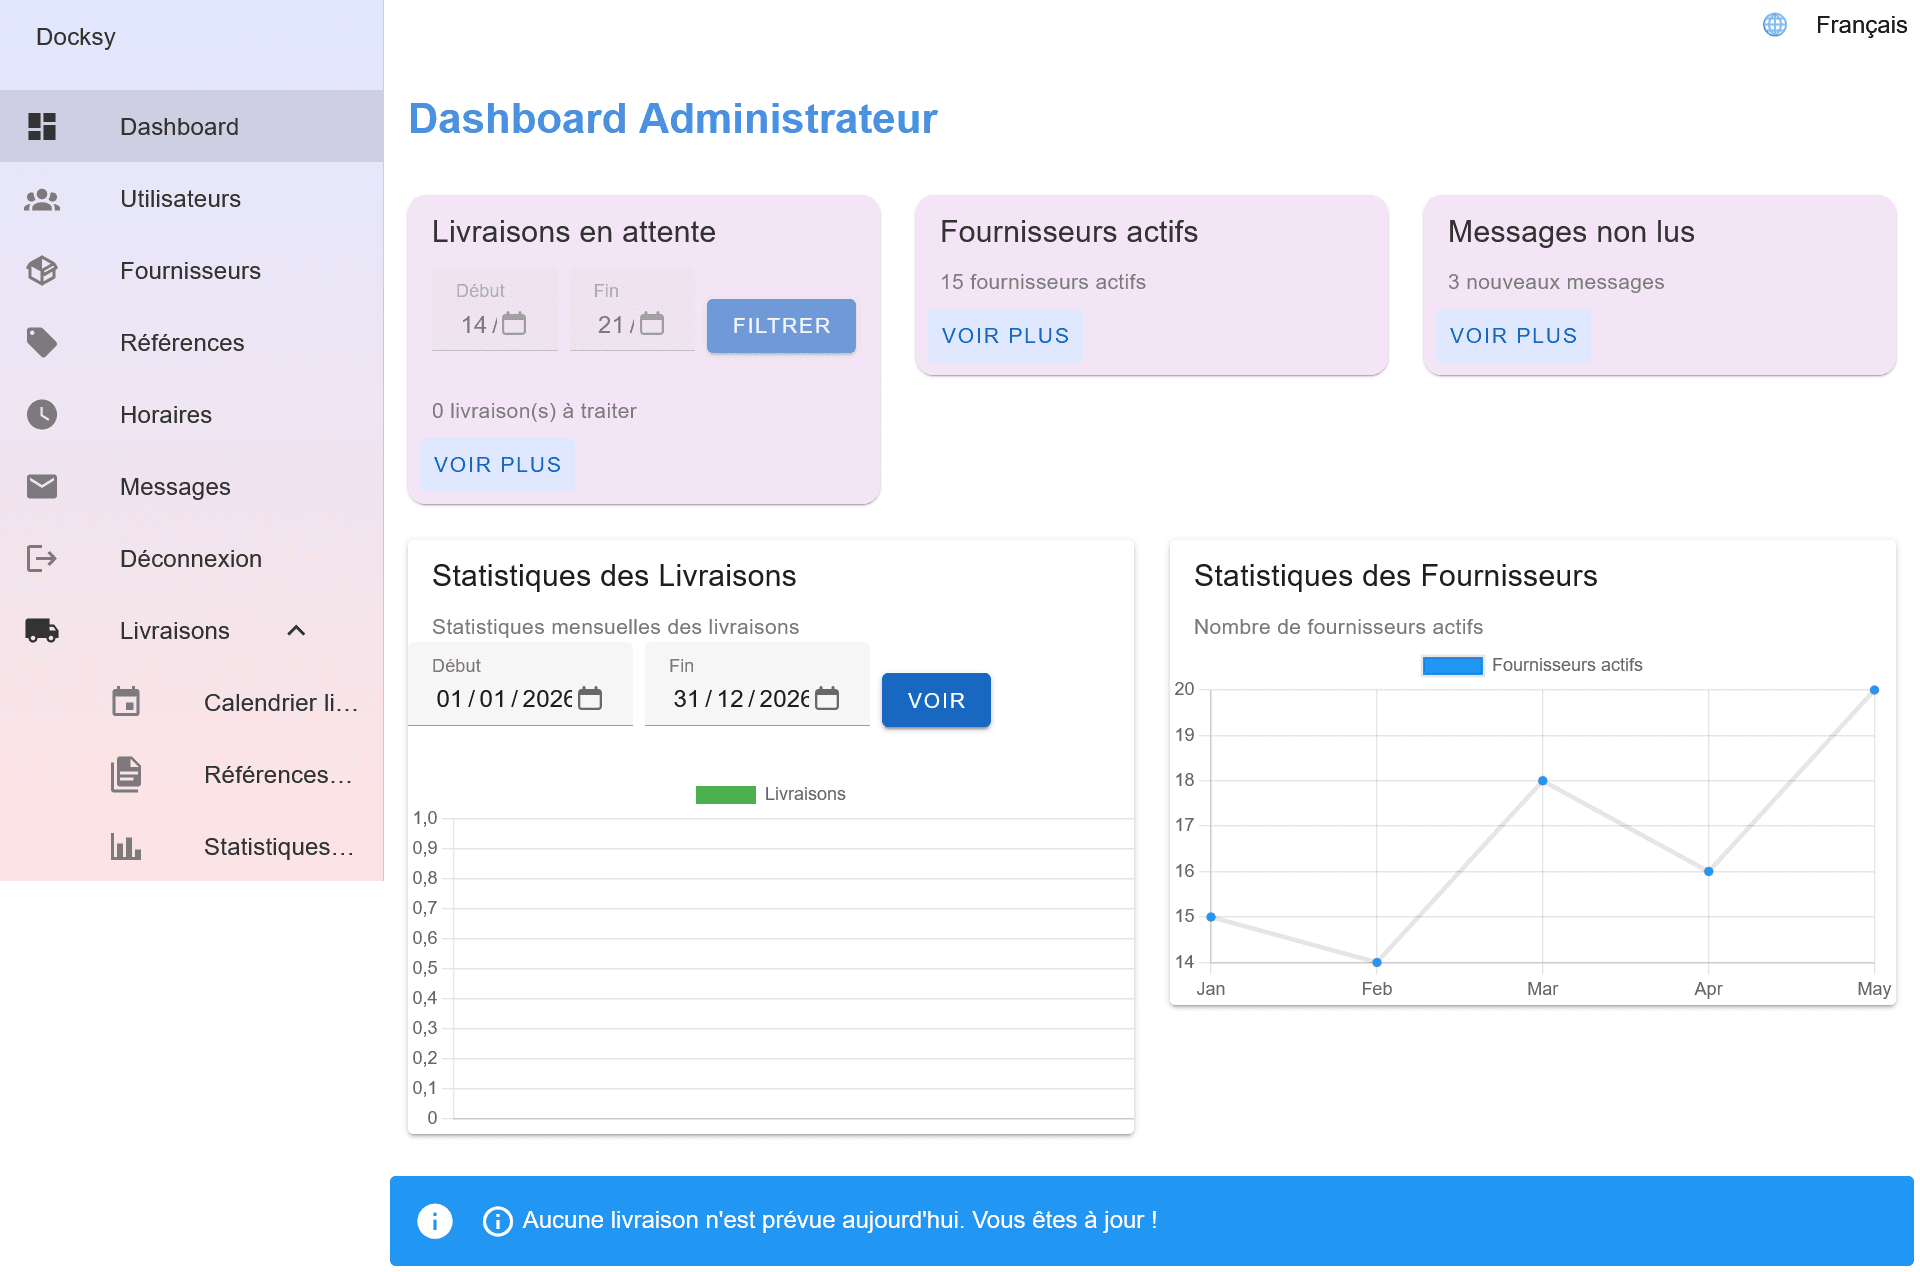
Task: Open the Références tag icon
Action: (x=41, y=342)
